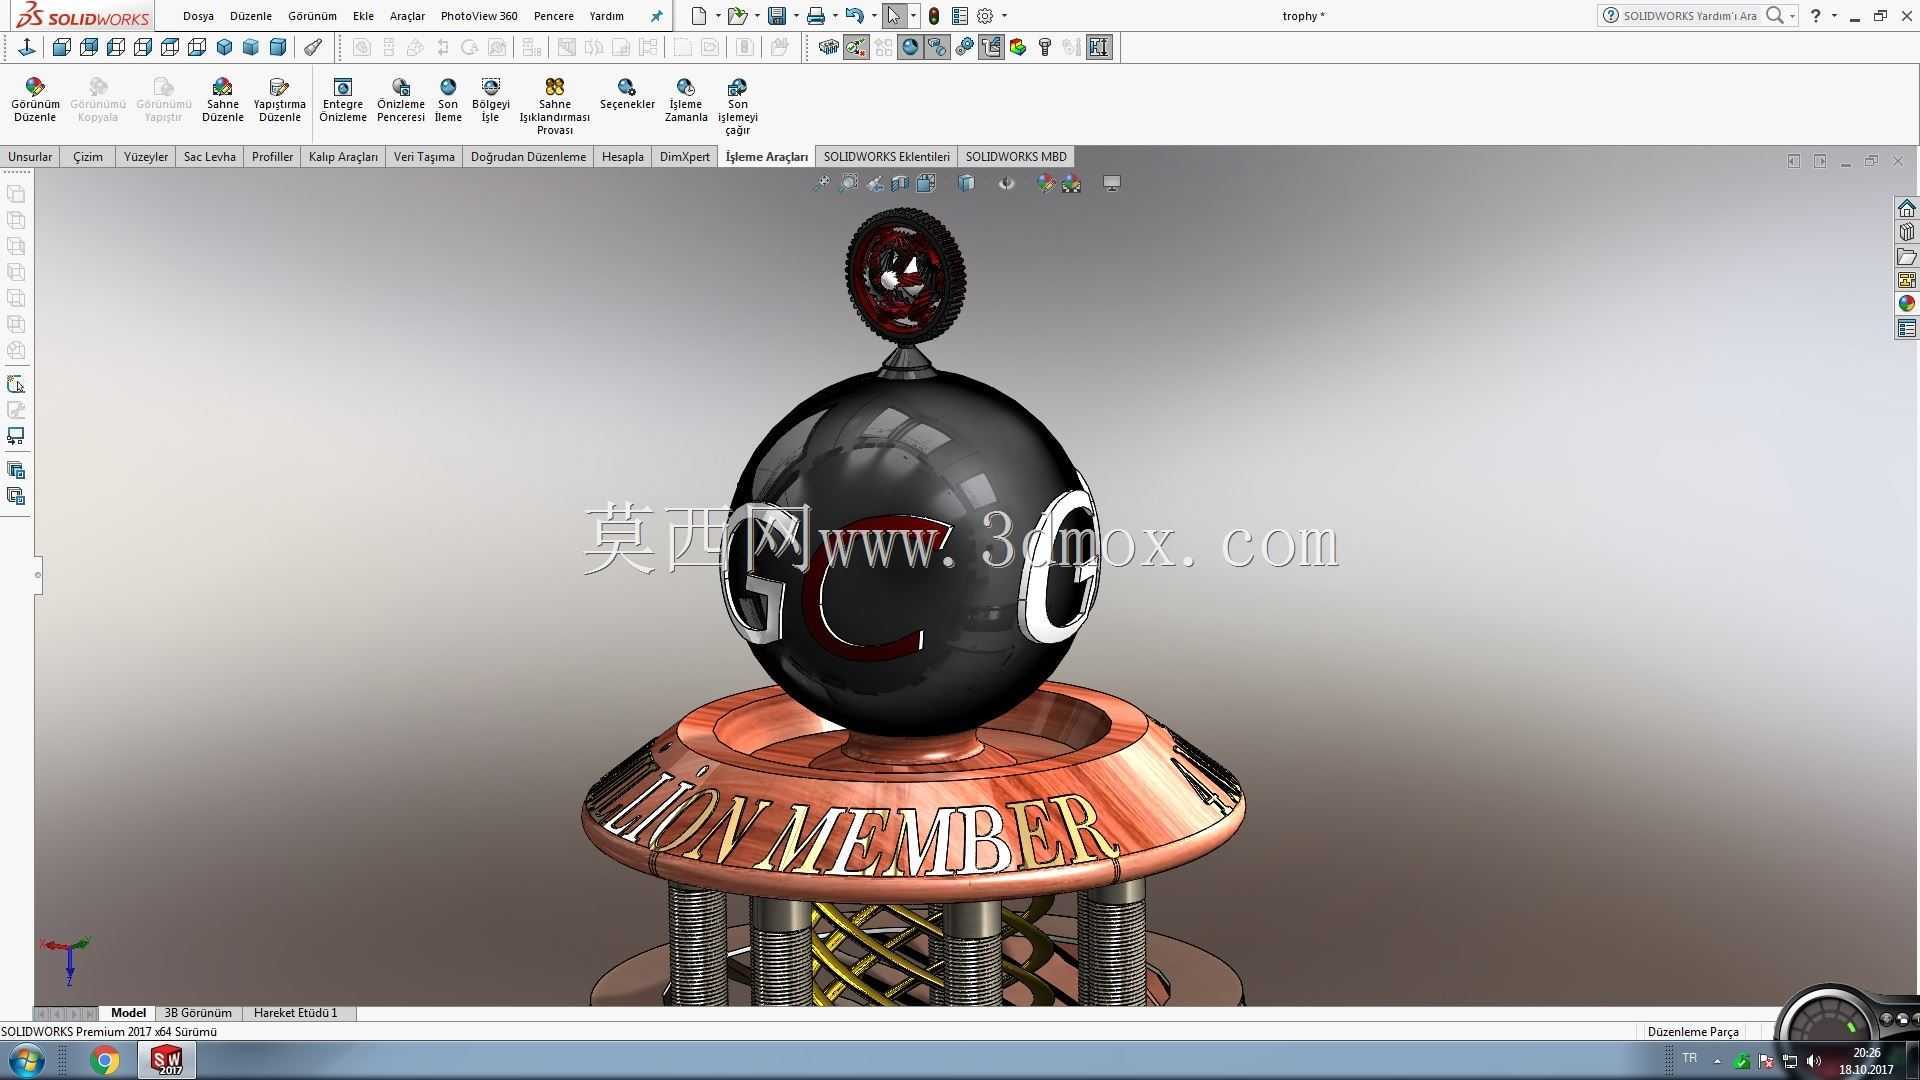The height and width of the screenshot is (1080, 1920).
Task: Expand the Help question mark dropdown arrow
Action: click(1834, 16)
